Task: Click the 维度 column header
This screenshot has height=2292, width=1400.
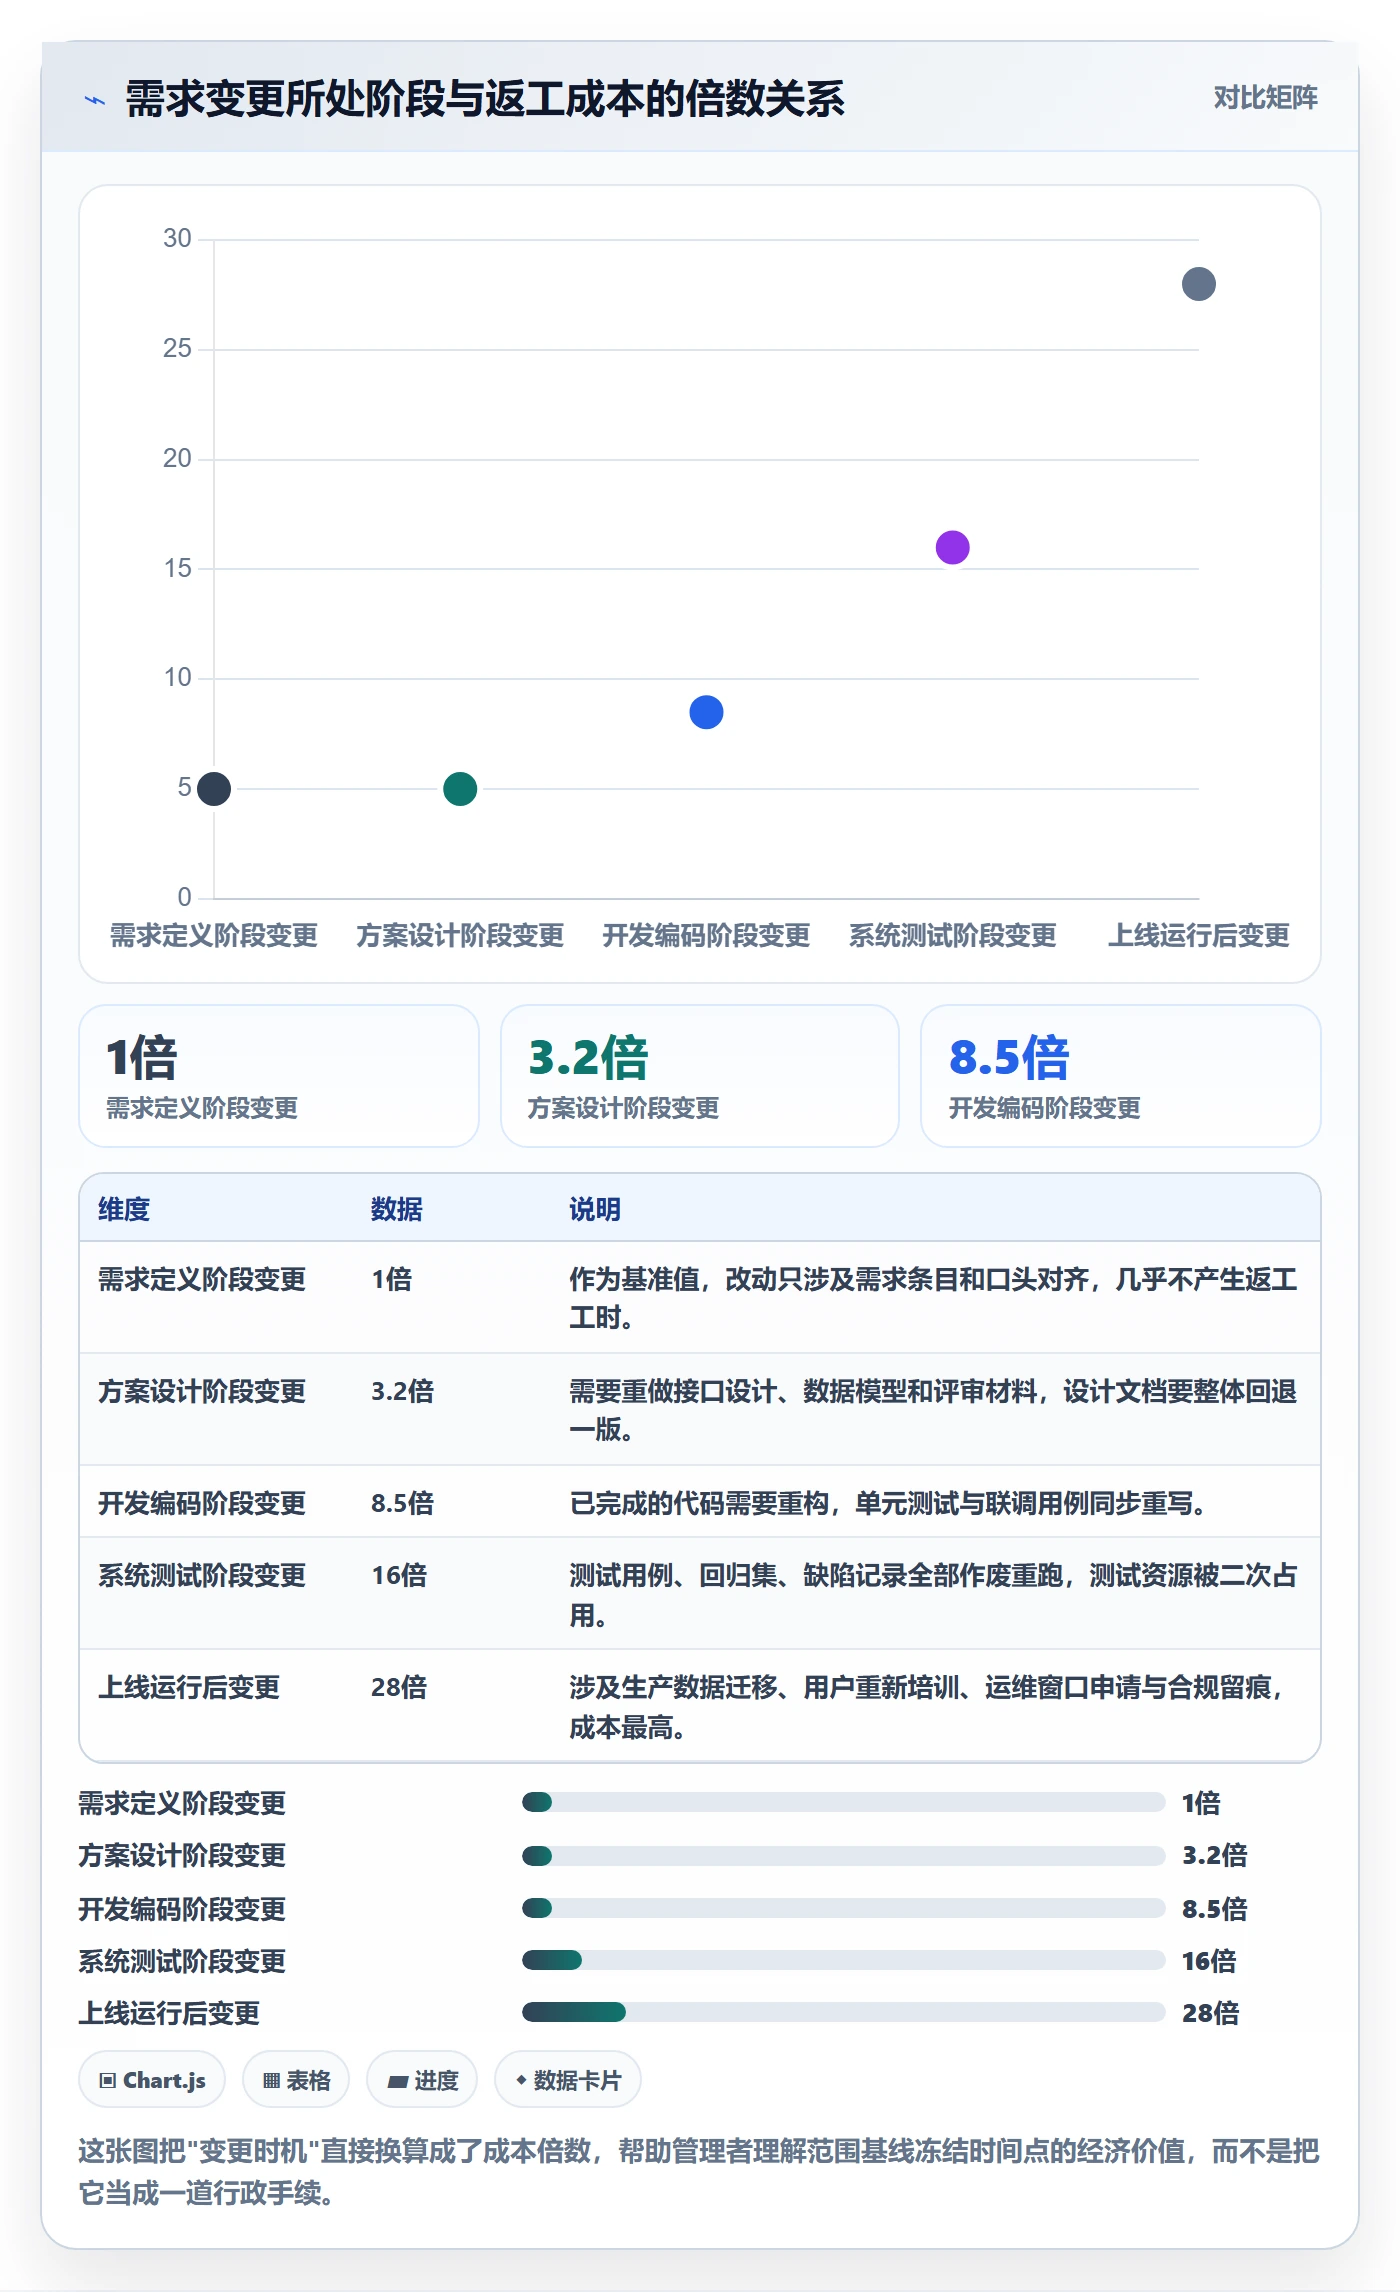Action: click(124, 1209)
